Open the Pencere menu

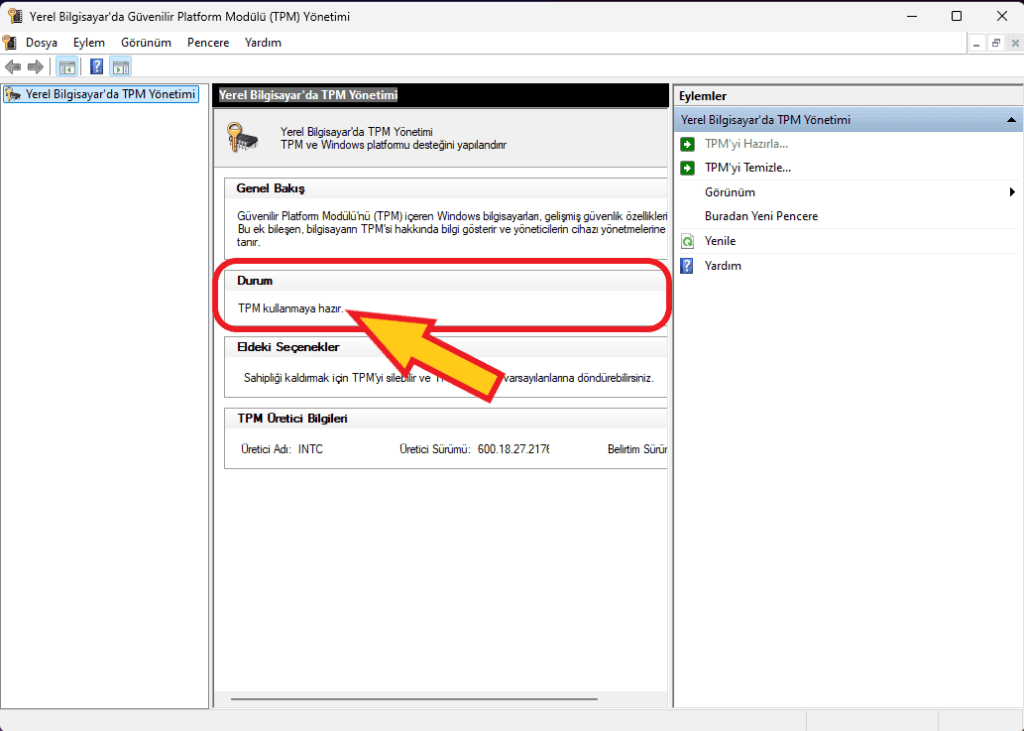[x=208, y=43]
